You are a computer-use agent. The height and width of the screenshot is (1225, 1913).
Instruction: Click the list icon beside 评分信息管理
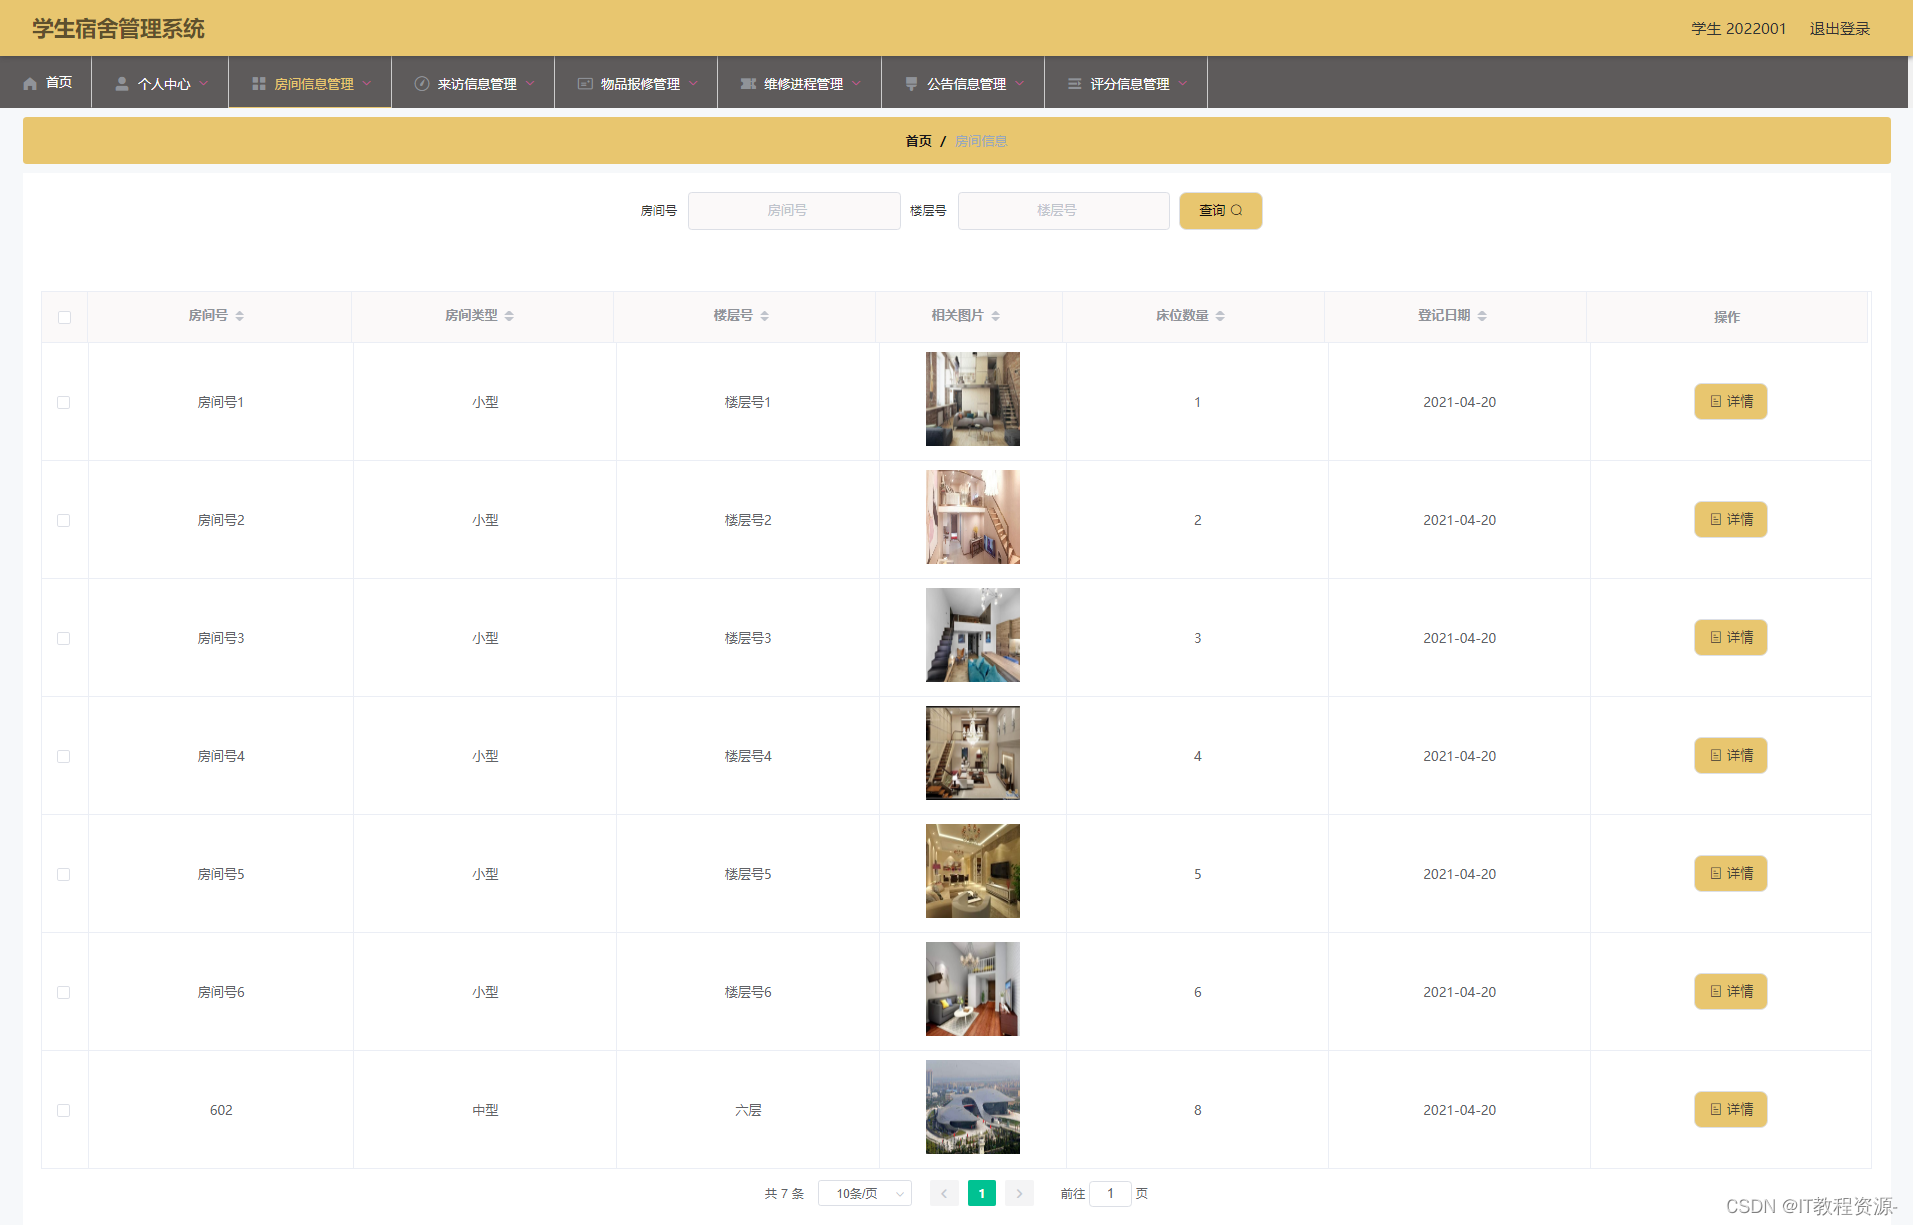pos(1074,84)
